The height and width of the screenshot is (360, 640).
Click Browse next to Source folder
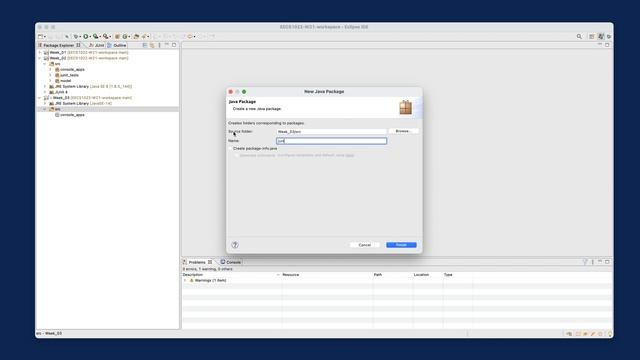point(403,131)
